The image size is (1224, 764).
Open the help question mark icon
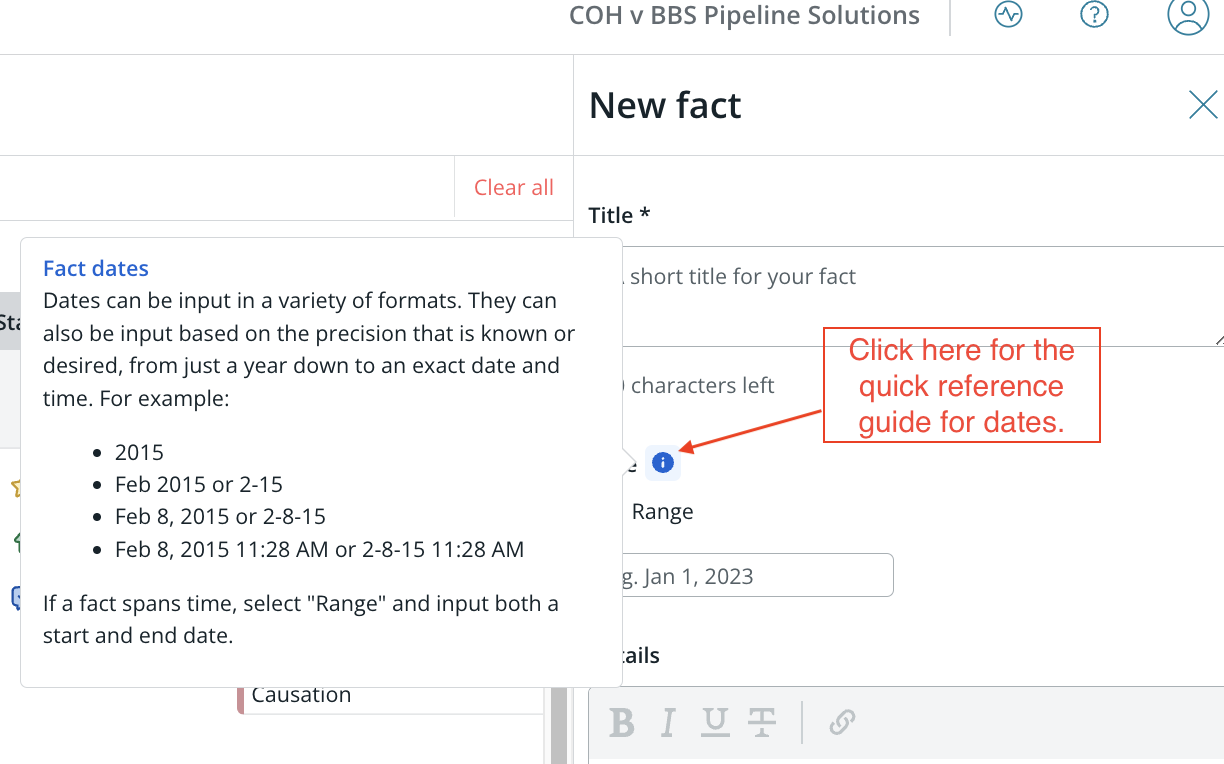(x=1095, y=15)
